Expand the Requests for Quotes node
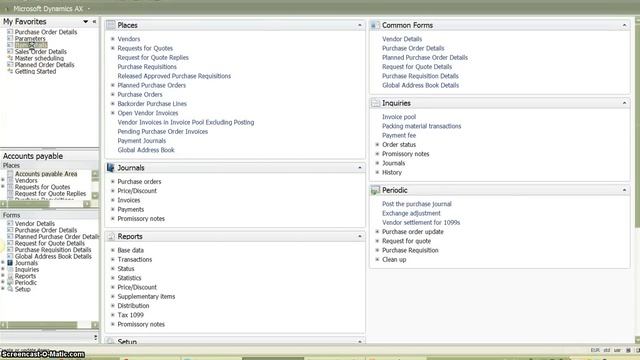 113,48
